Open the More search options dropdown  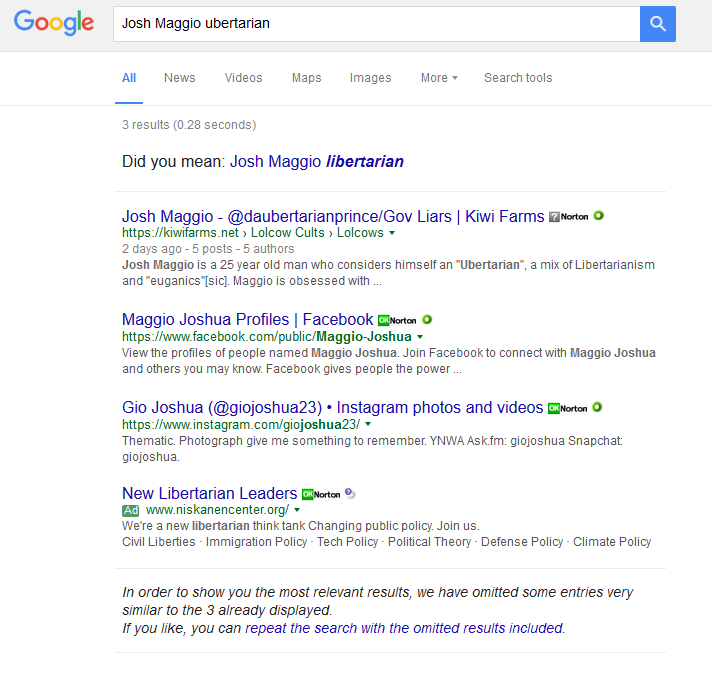[439, 78]
